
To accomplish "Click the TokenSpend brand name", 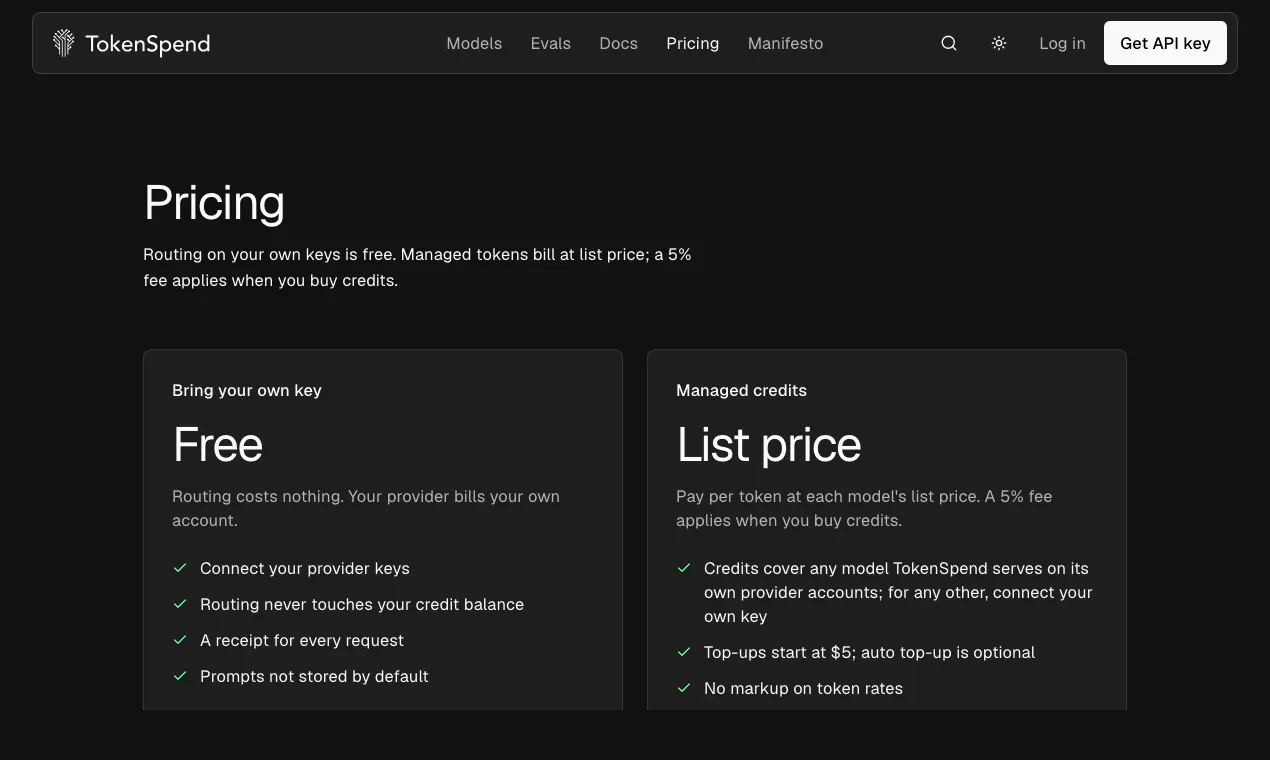I will pos(148,43).
